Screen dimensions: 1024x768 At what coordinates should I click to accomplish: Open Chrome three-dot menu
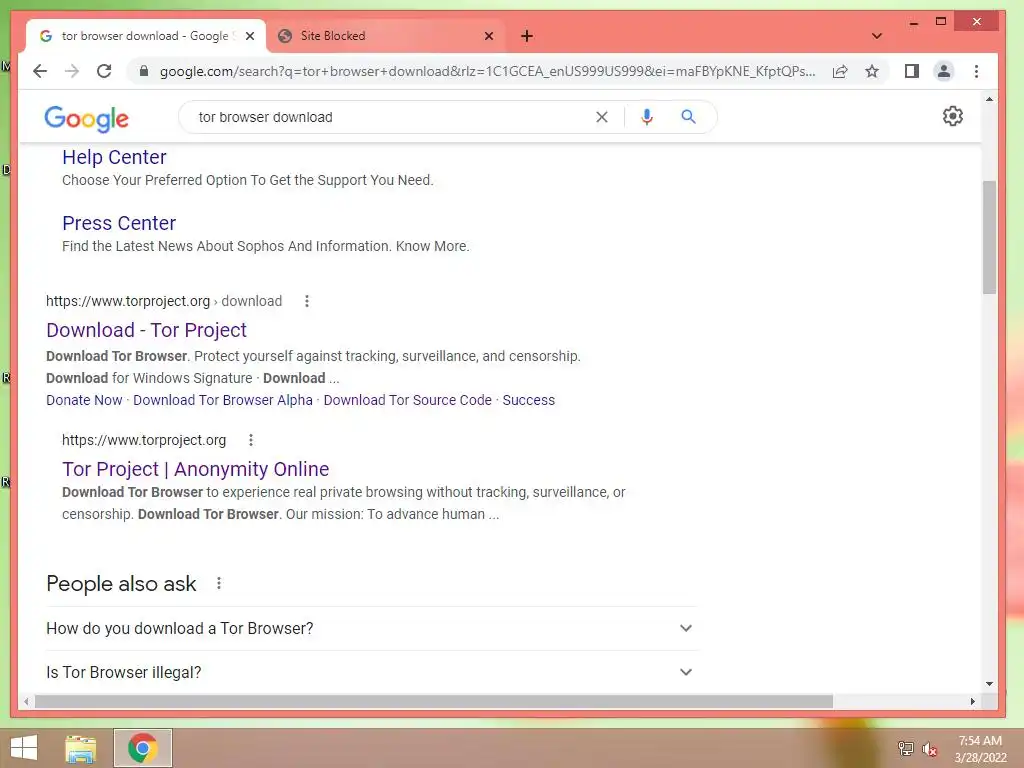click(x=976, y=71)
